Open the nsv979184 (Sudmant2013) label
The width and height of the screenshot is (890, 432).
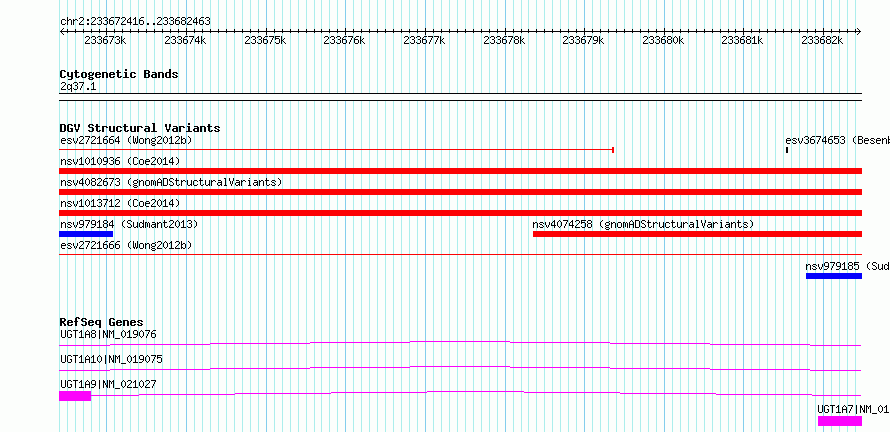(x=129, y=224)
